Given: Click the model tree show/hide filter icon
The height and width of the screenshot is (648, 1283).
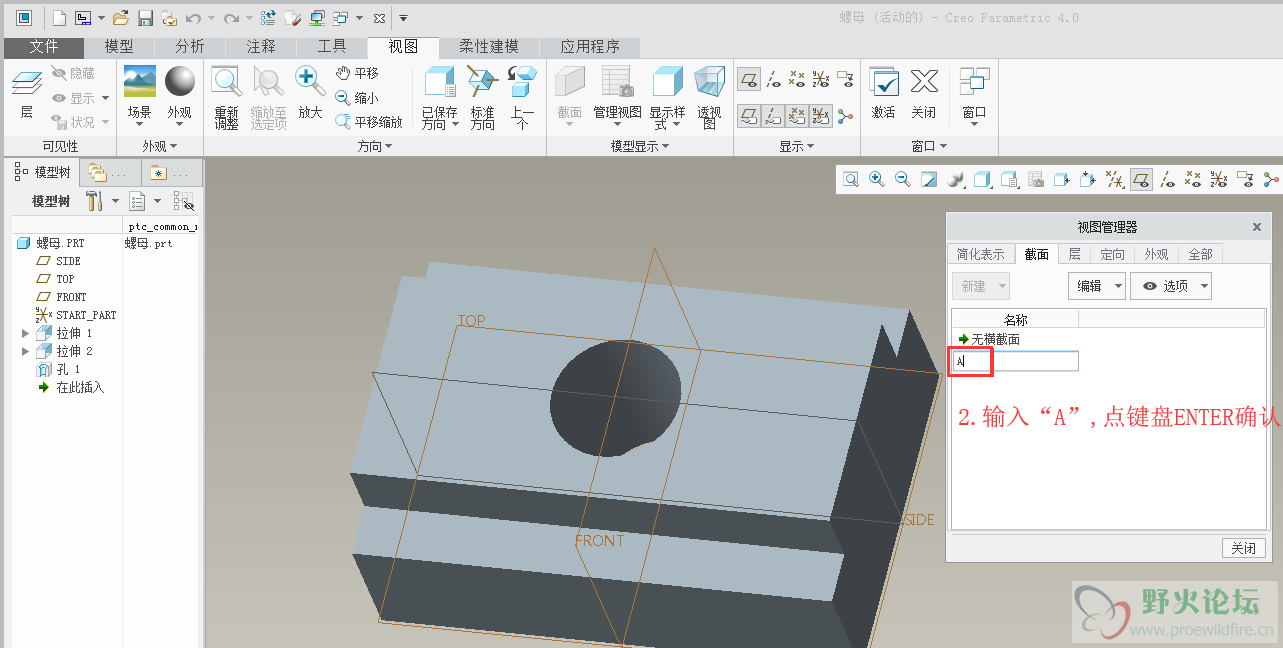Looking at the screenshot, I should (184, 201).
